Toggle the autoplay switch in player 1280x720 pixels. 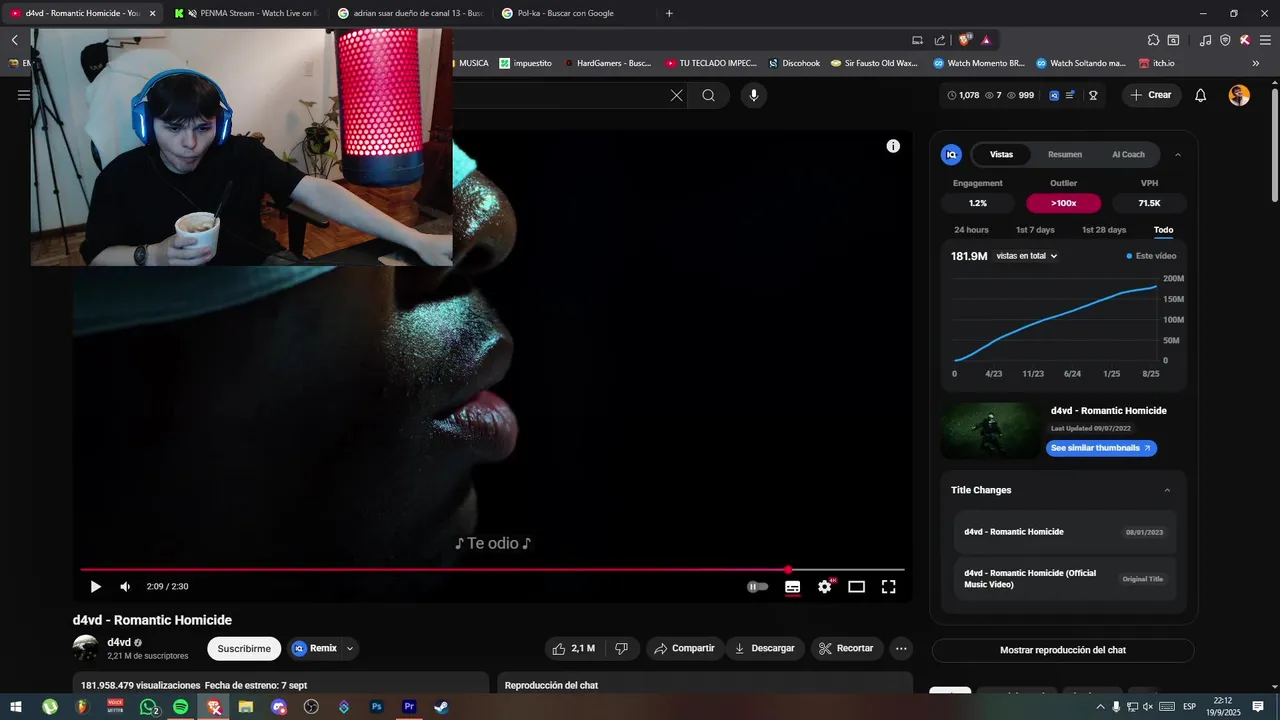[758, 587]
